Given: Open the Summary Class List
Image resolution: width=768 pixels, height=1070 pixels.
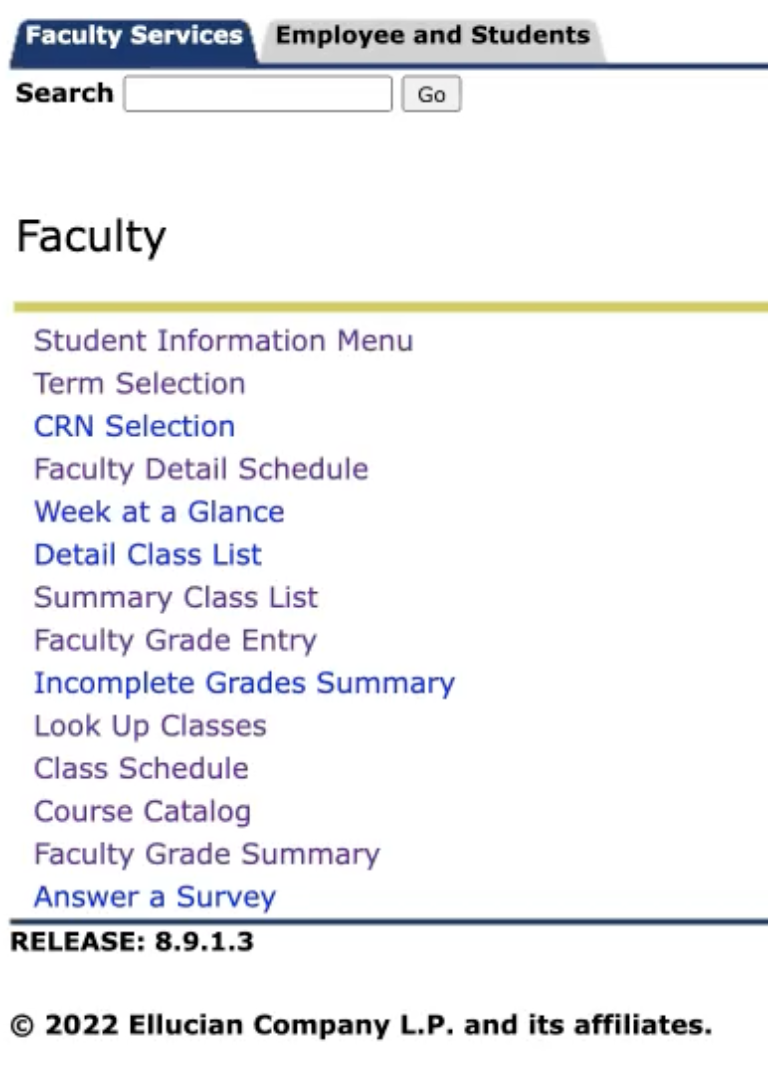Looking at the screenshot, I should 176,598.
